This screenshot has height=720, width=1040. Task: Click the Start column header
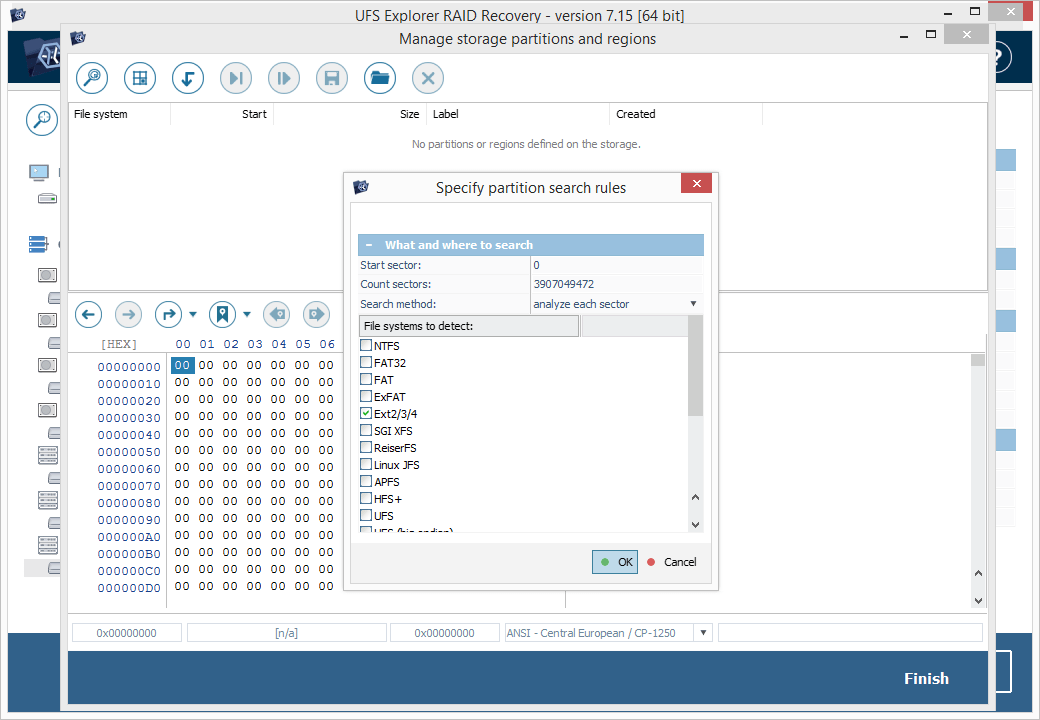[222, 114]
